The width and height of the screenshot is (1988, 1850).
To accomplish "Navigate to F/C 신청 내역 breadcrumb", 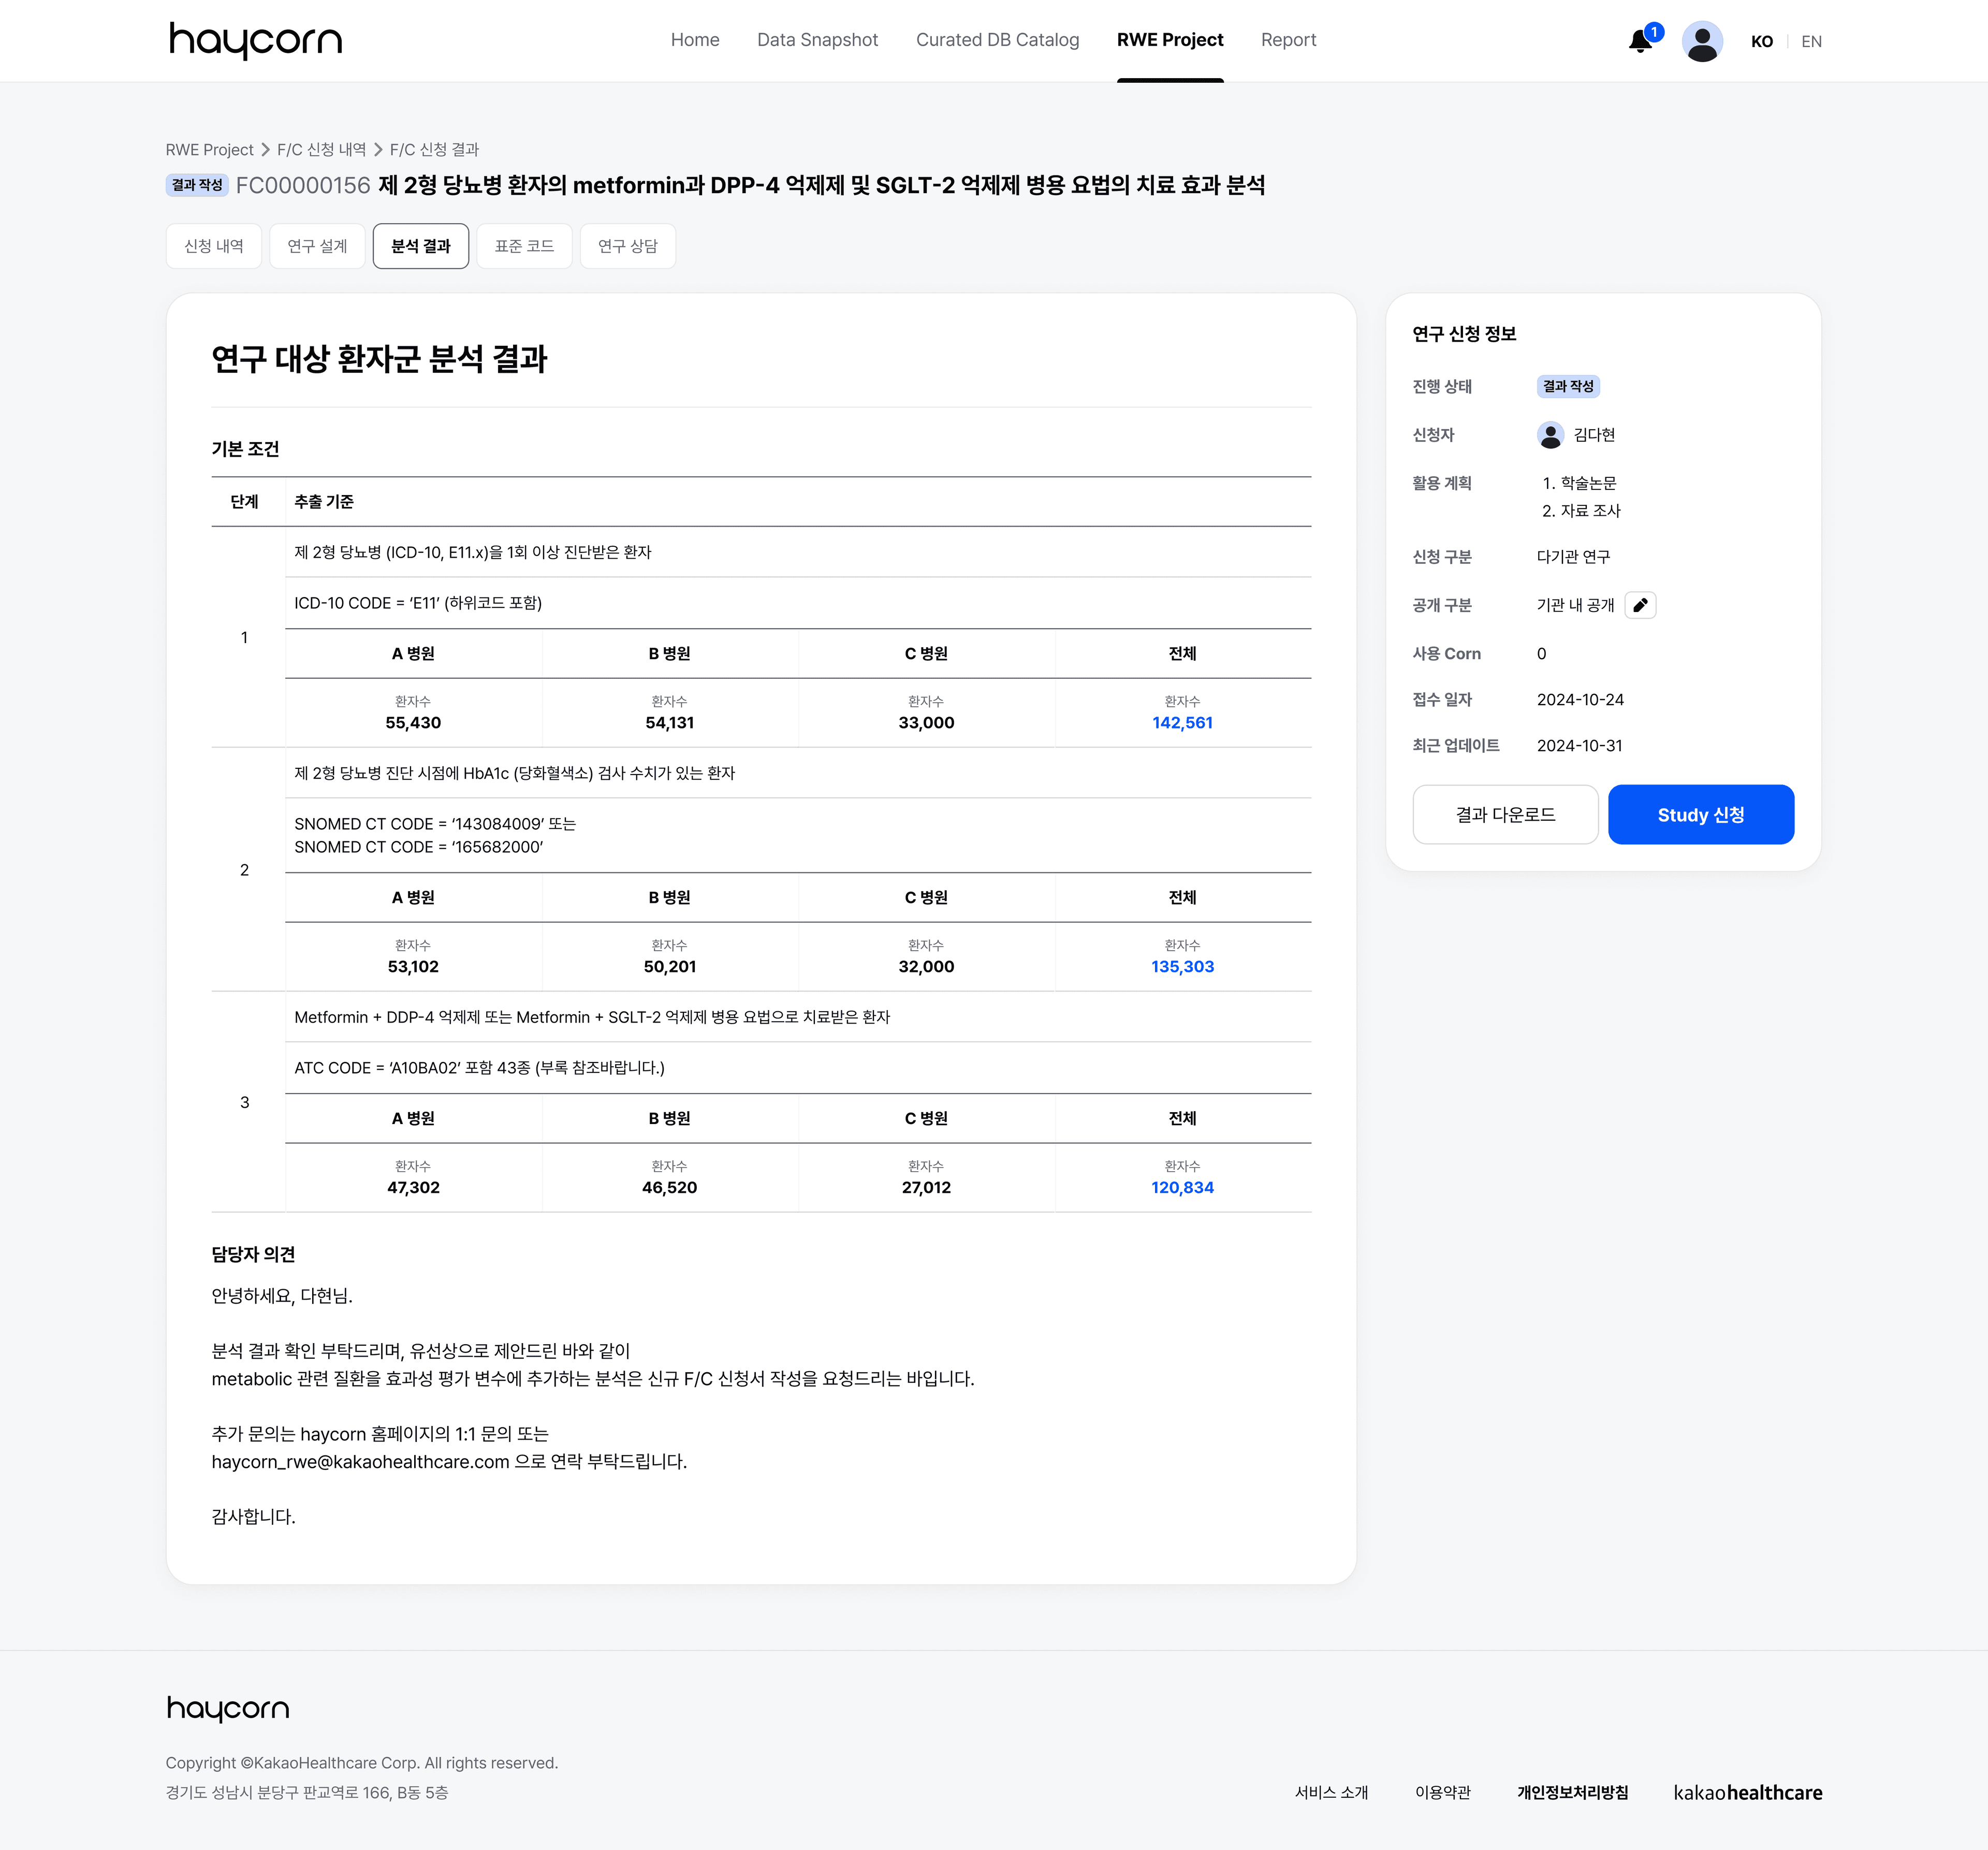I will pyautogui.click(x=323, y=149).
